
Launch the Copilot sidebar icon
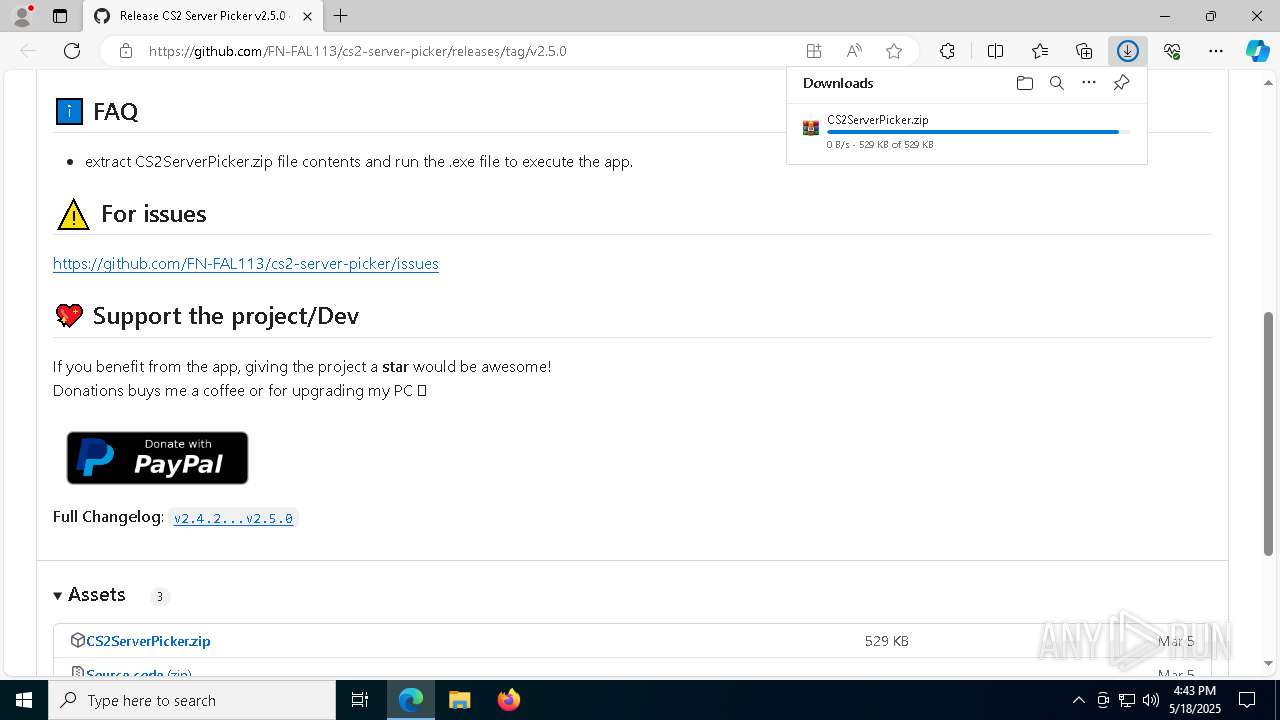pyautogui.click(x=1258, y=51)
